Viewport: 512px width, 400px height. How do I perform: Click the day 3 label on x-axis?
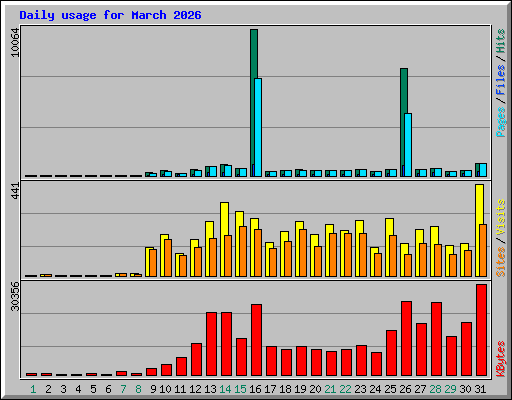pyautogui.click(x=63, y=389)
